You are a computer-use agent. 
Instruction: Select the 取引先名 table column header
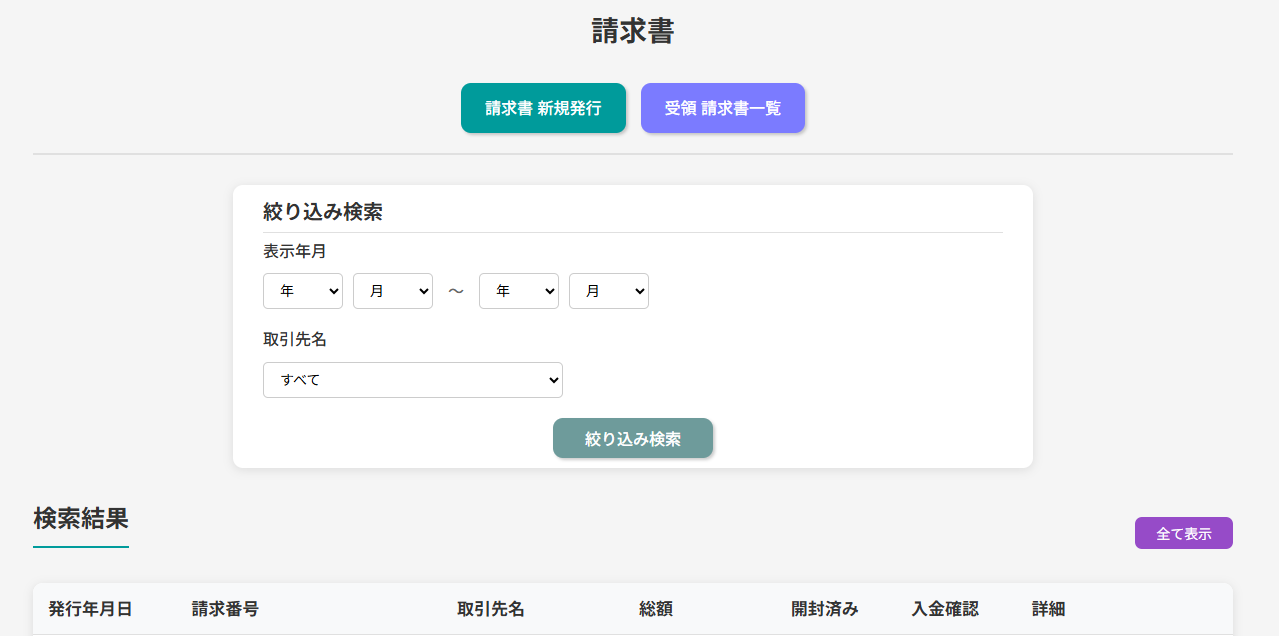491,609
